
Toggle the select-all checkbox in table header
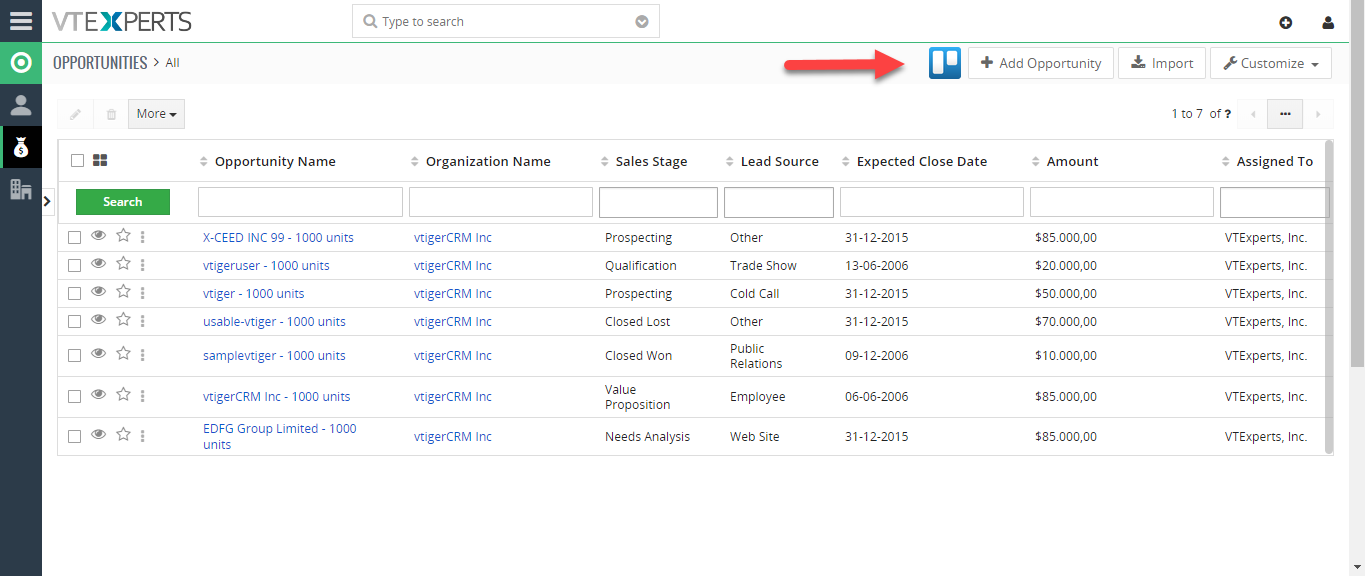[x=77, y=160]
